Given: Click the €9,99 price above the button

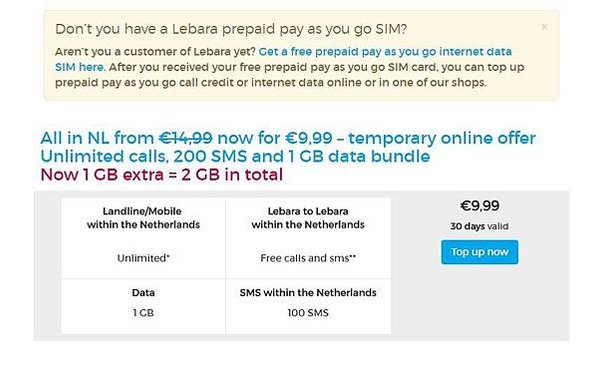Looking at the screenshot, I should pos(479,206).
